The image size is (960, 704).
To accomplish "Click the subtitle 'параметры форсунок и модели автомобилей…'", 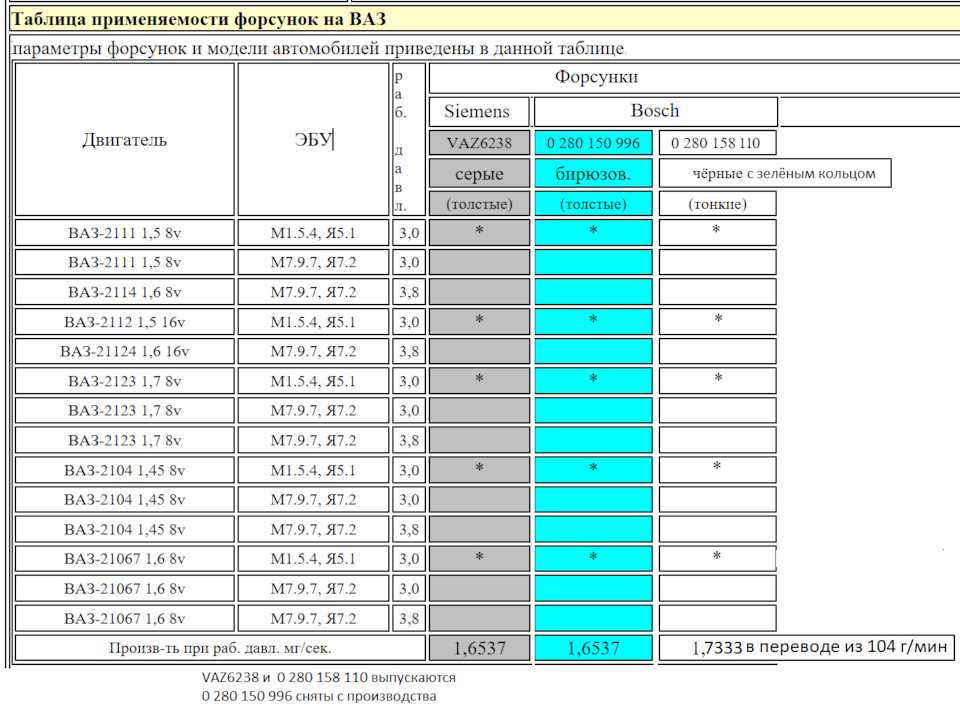I will (x=318, y=48).
